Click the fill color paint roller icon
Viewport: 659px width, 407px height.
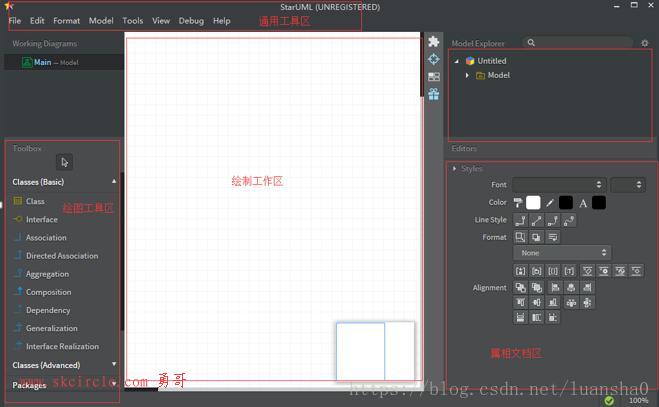(x=518, y=203)
